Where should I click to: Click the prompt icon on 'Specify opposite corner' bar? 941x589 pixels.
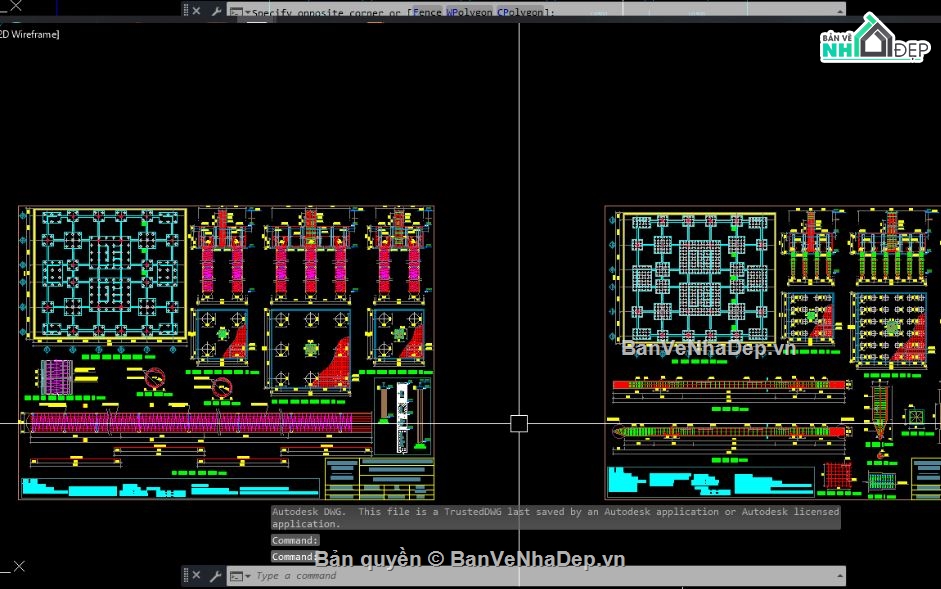tap(234, 12)
